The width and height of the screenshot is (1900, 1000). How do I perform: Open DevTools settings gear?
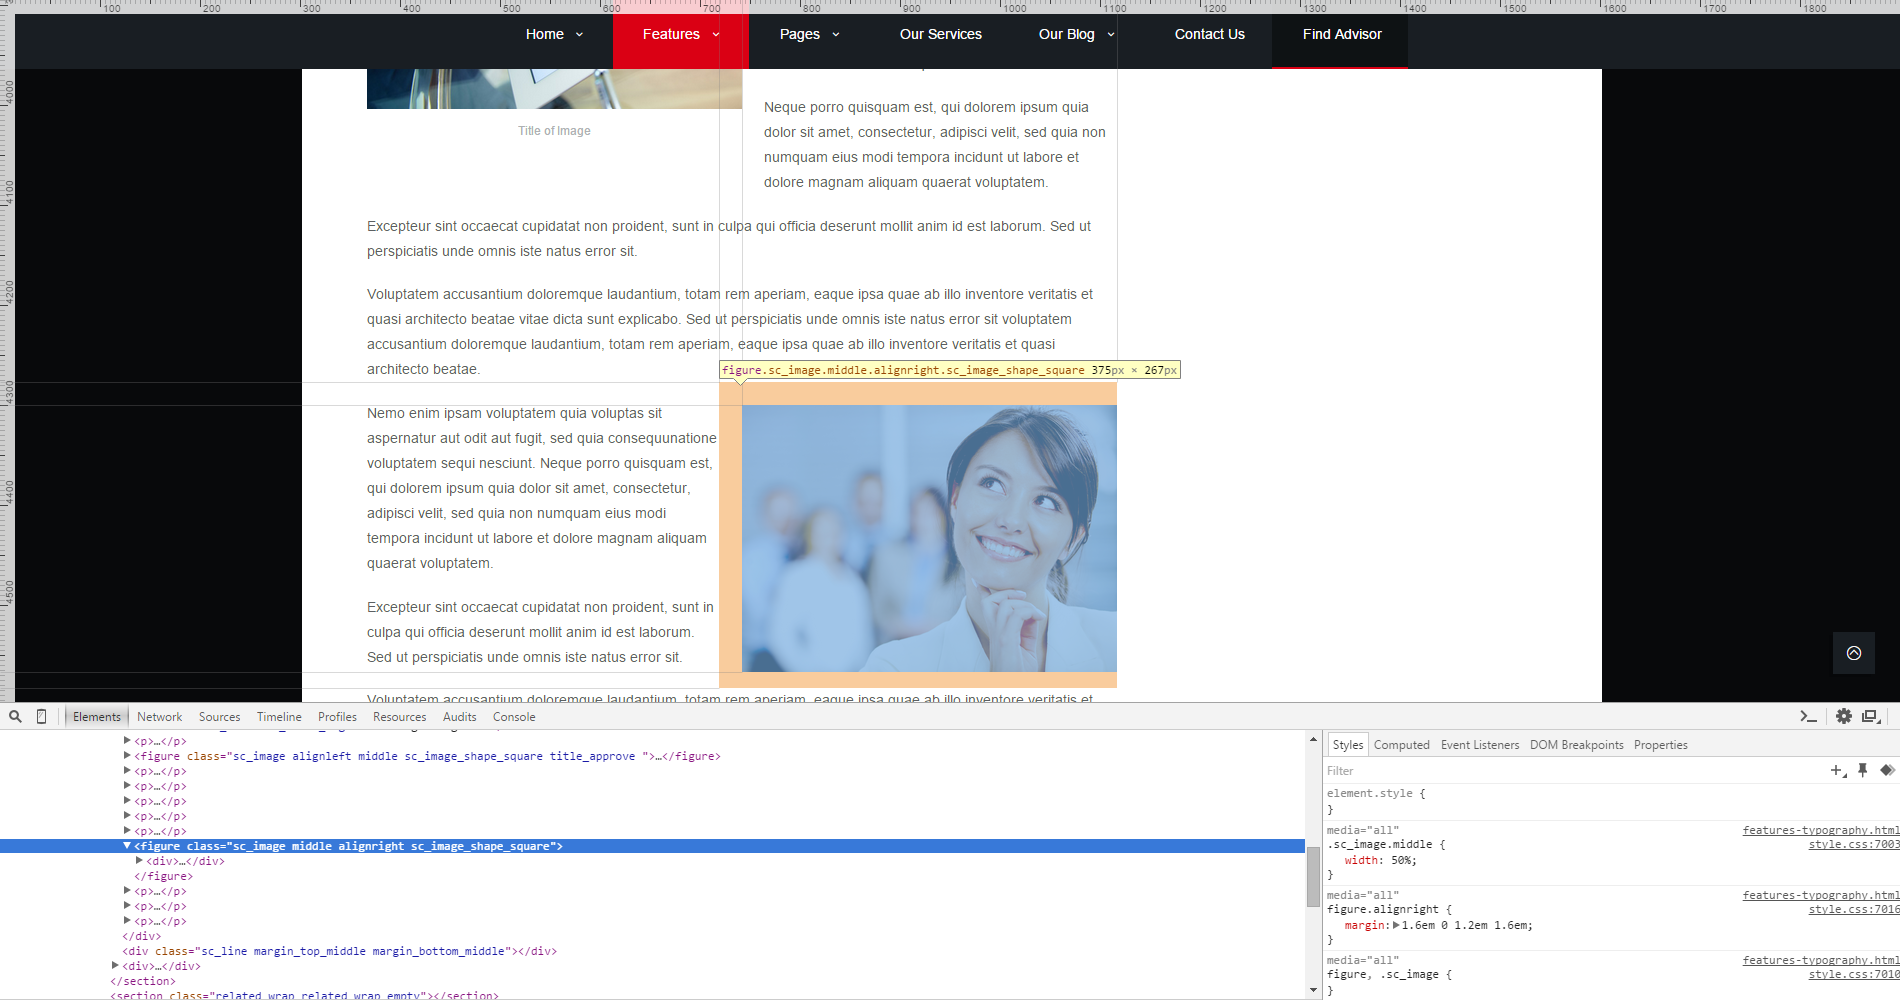coord(1843,716)
